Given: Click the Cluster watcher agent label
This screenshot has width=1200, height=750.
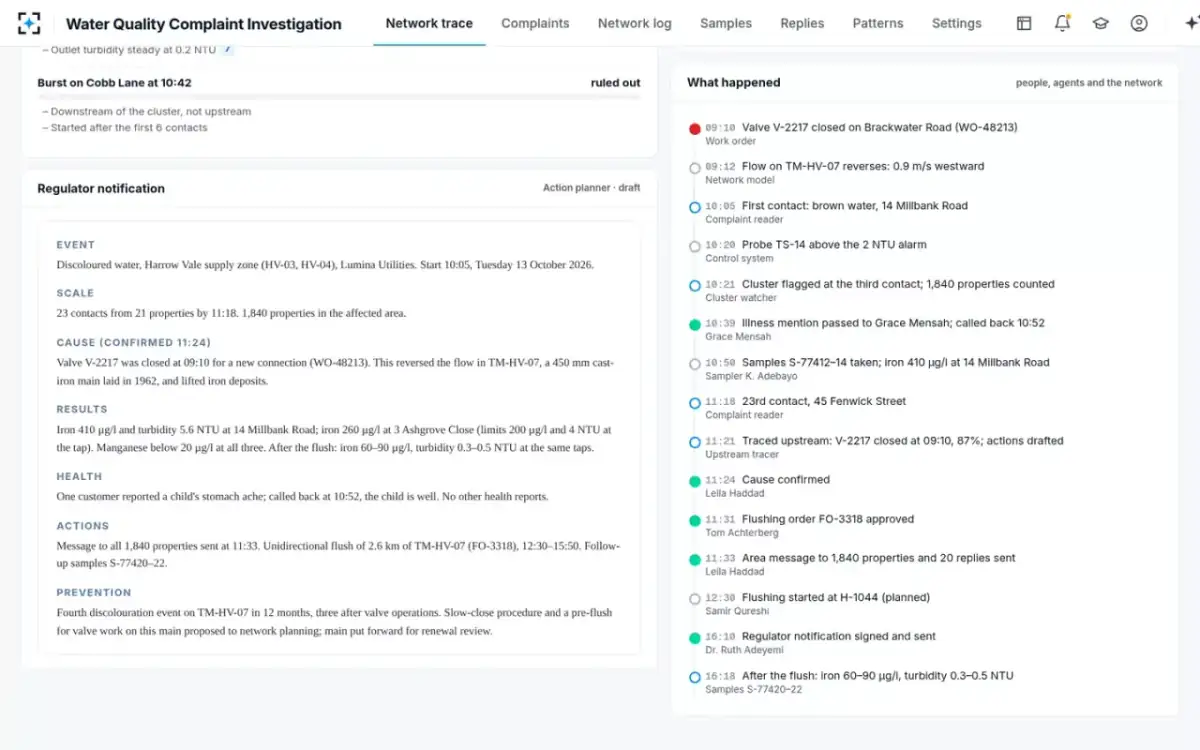Looking at the screenshot, I should pos(741,298).
